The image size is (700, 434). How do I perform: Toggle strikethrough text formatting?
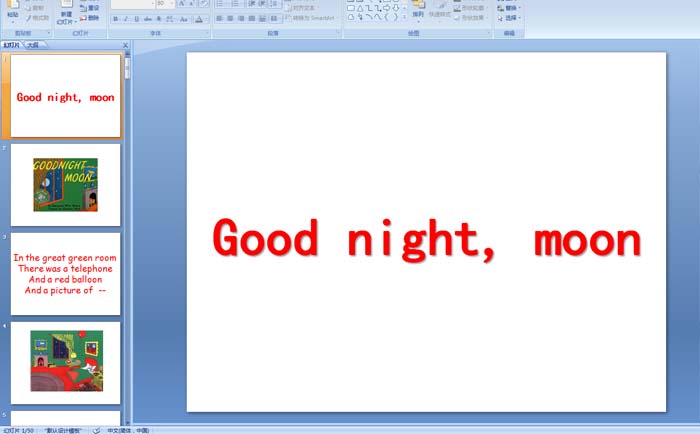click(x=148, y=19)
